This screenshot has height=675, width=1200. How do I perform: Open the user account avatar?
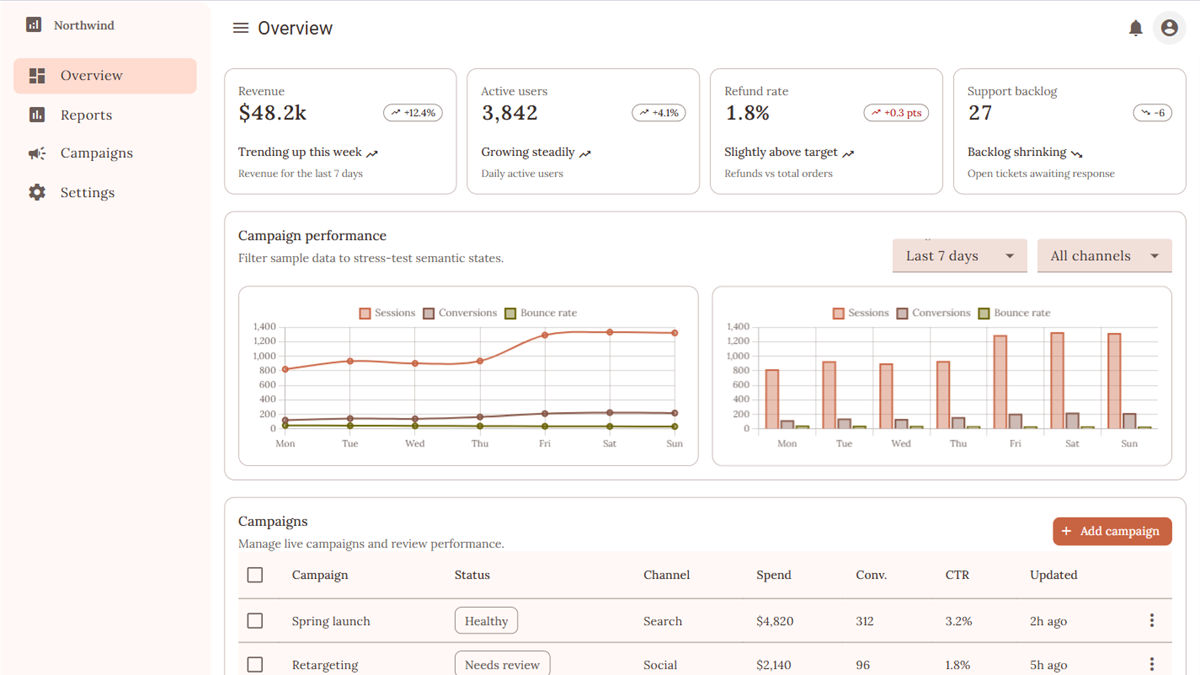coord(1169,28)
